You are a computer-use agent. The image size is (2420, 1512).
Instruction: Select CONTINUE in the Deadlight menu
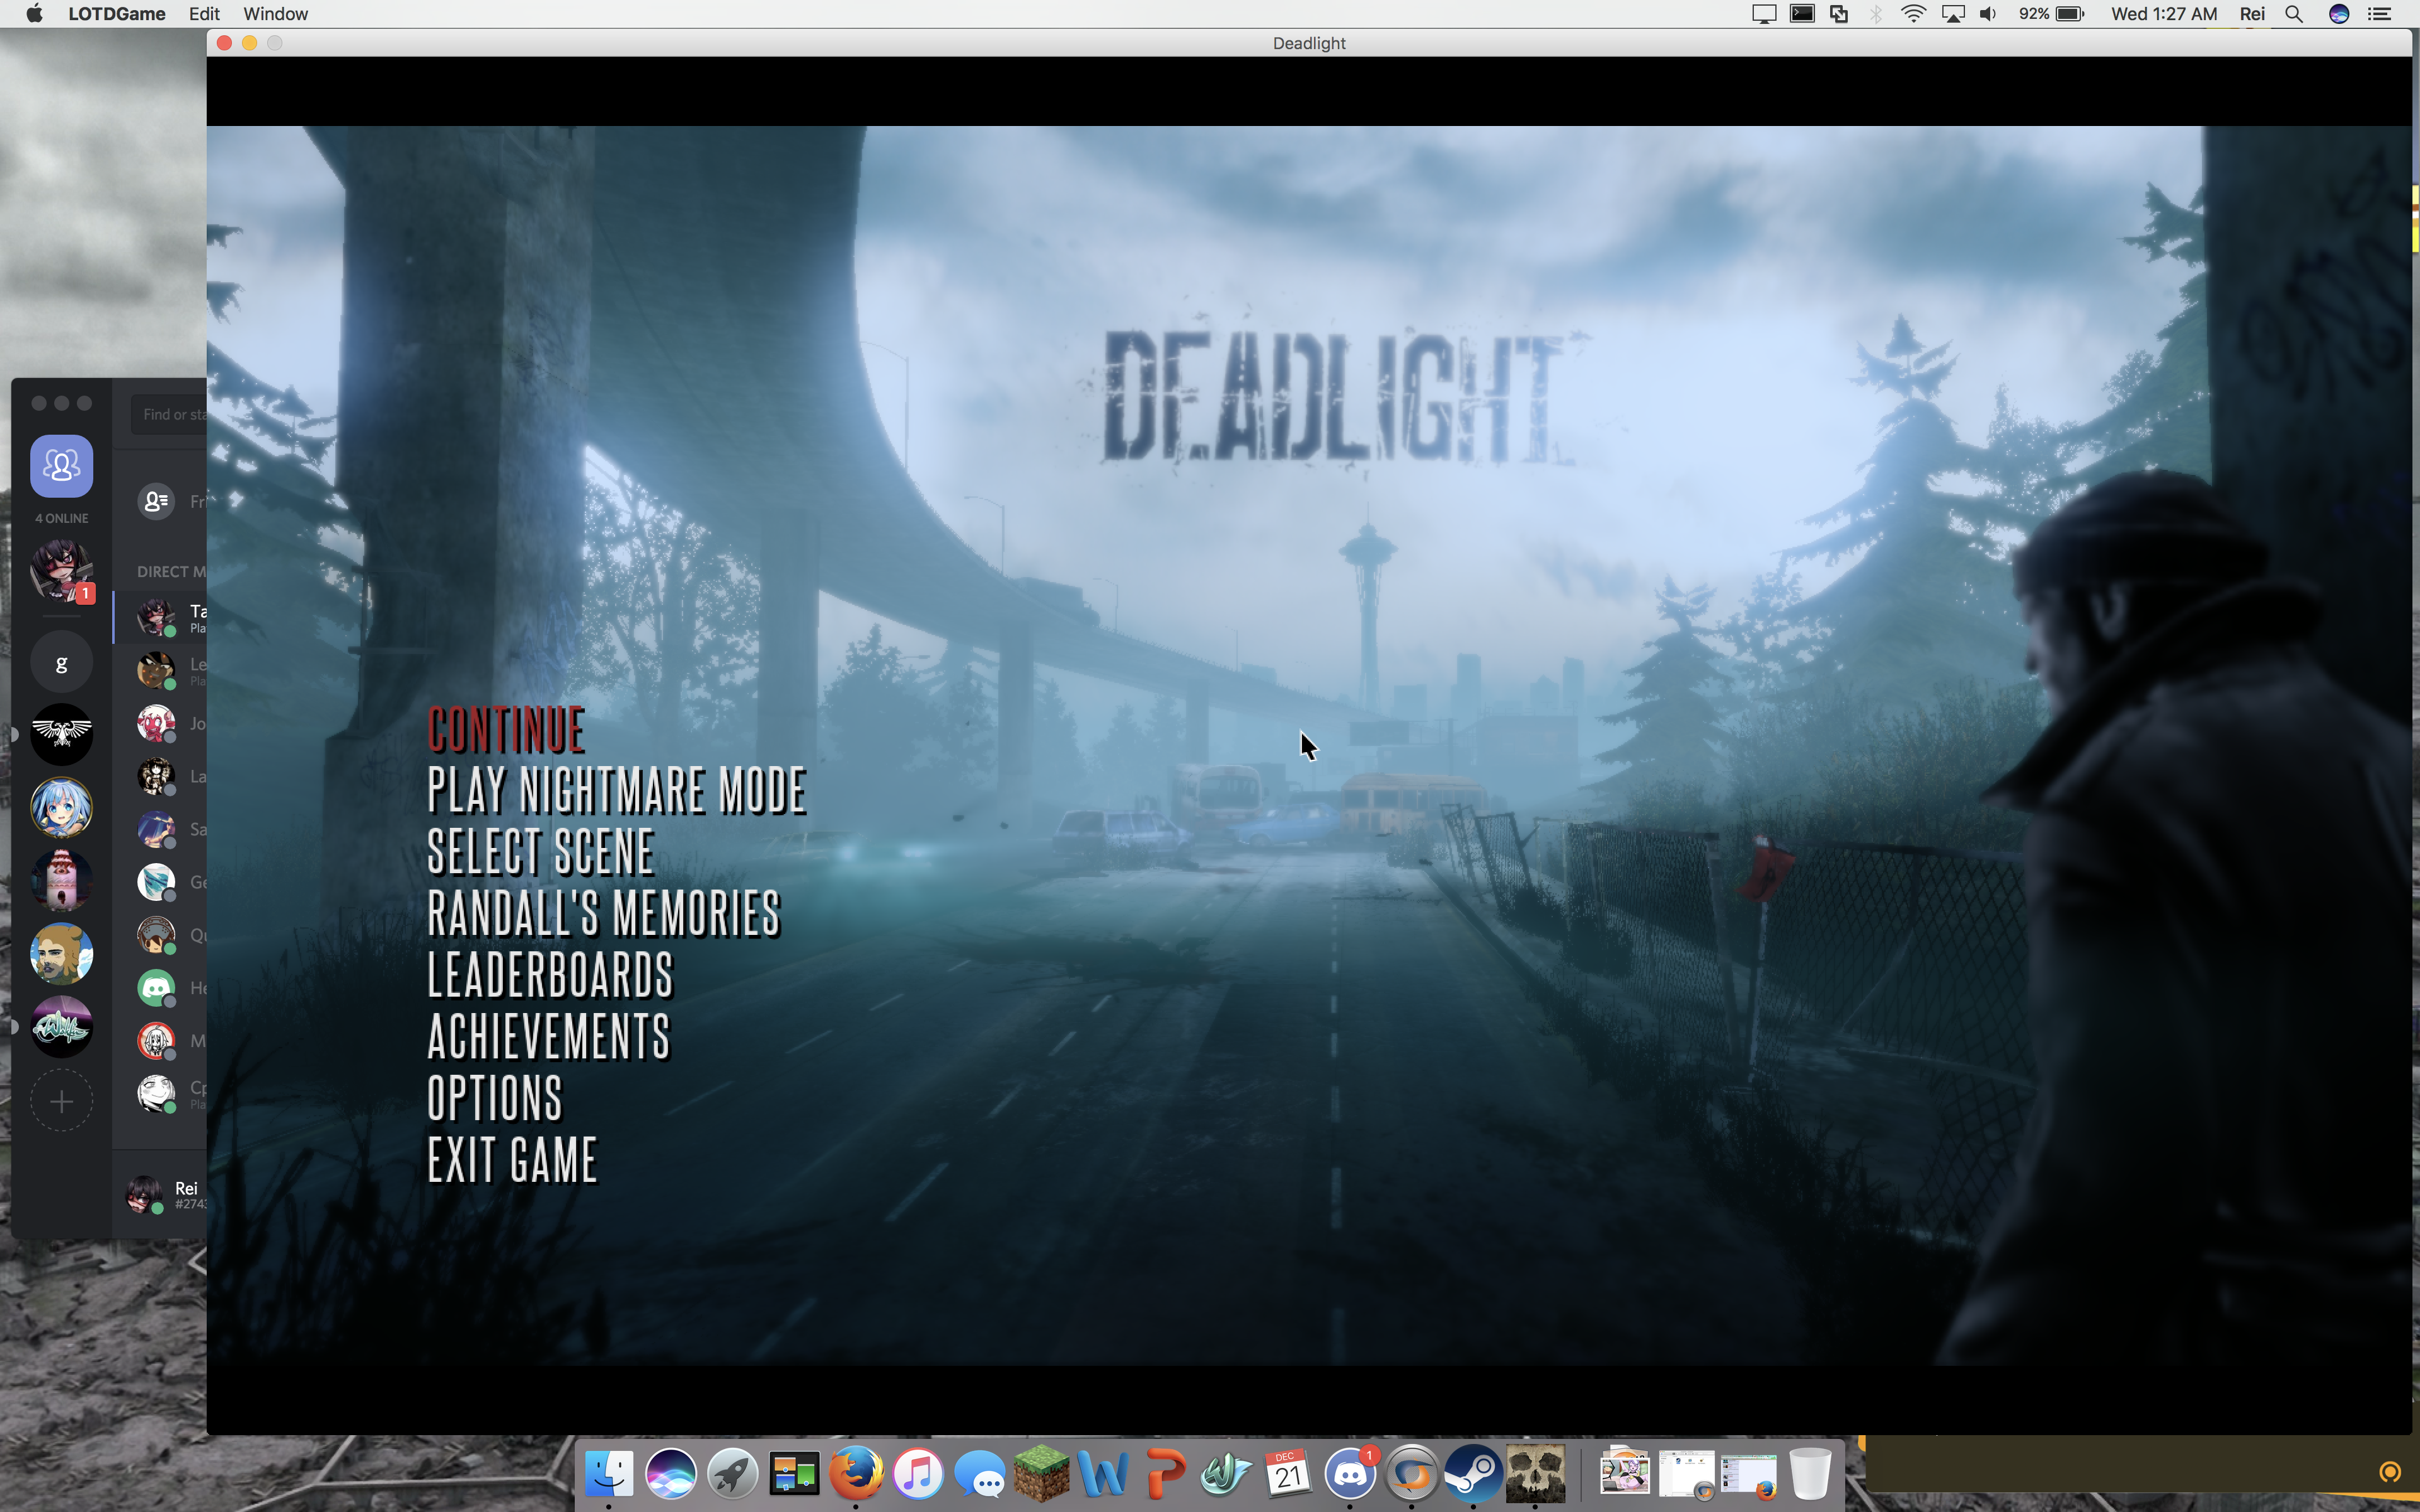pos(506,730)
